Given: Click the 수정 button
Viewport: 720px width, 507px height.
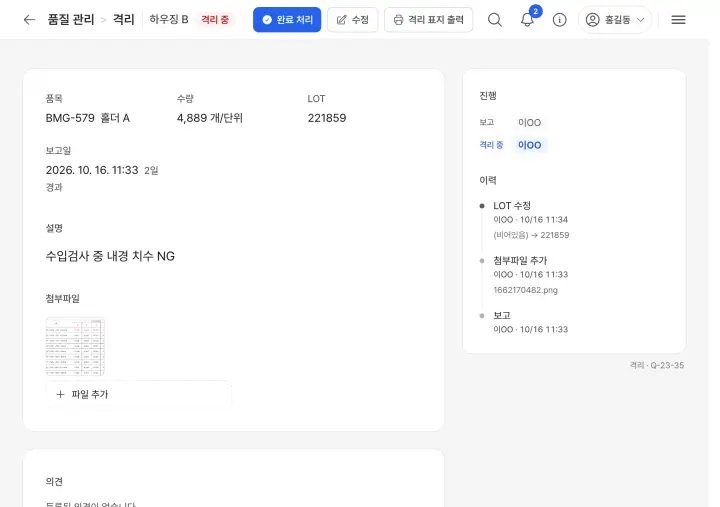Looking at the screenshot, I should point(353,20).
